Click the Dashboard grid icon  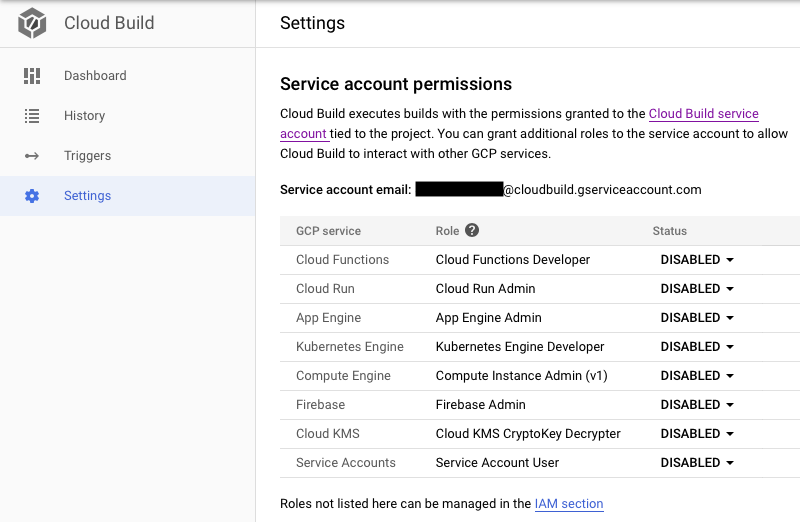(x=32, y=76)
